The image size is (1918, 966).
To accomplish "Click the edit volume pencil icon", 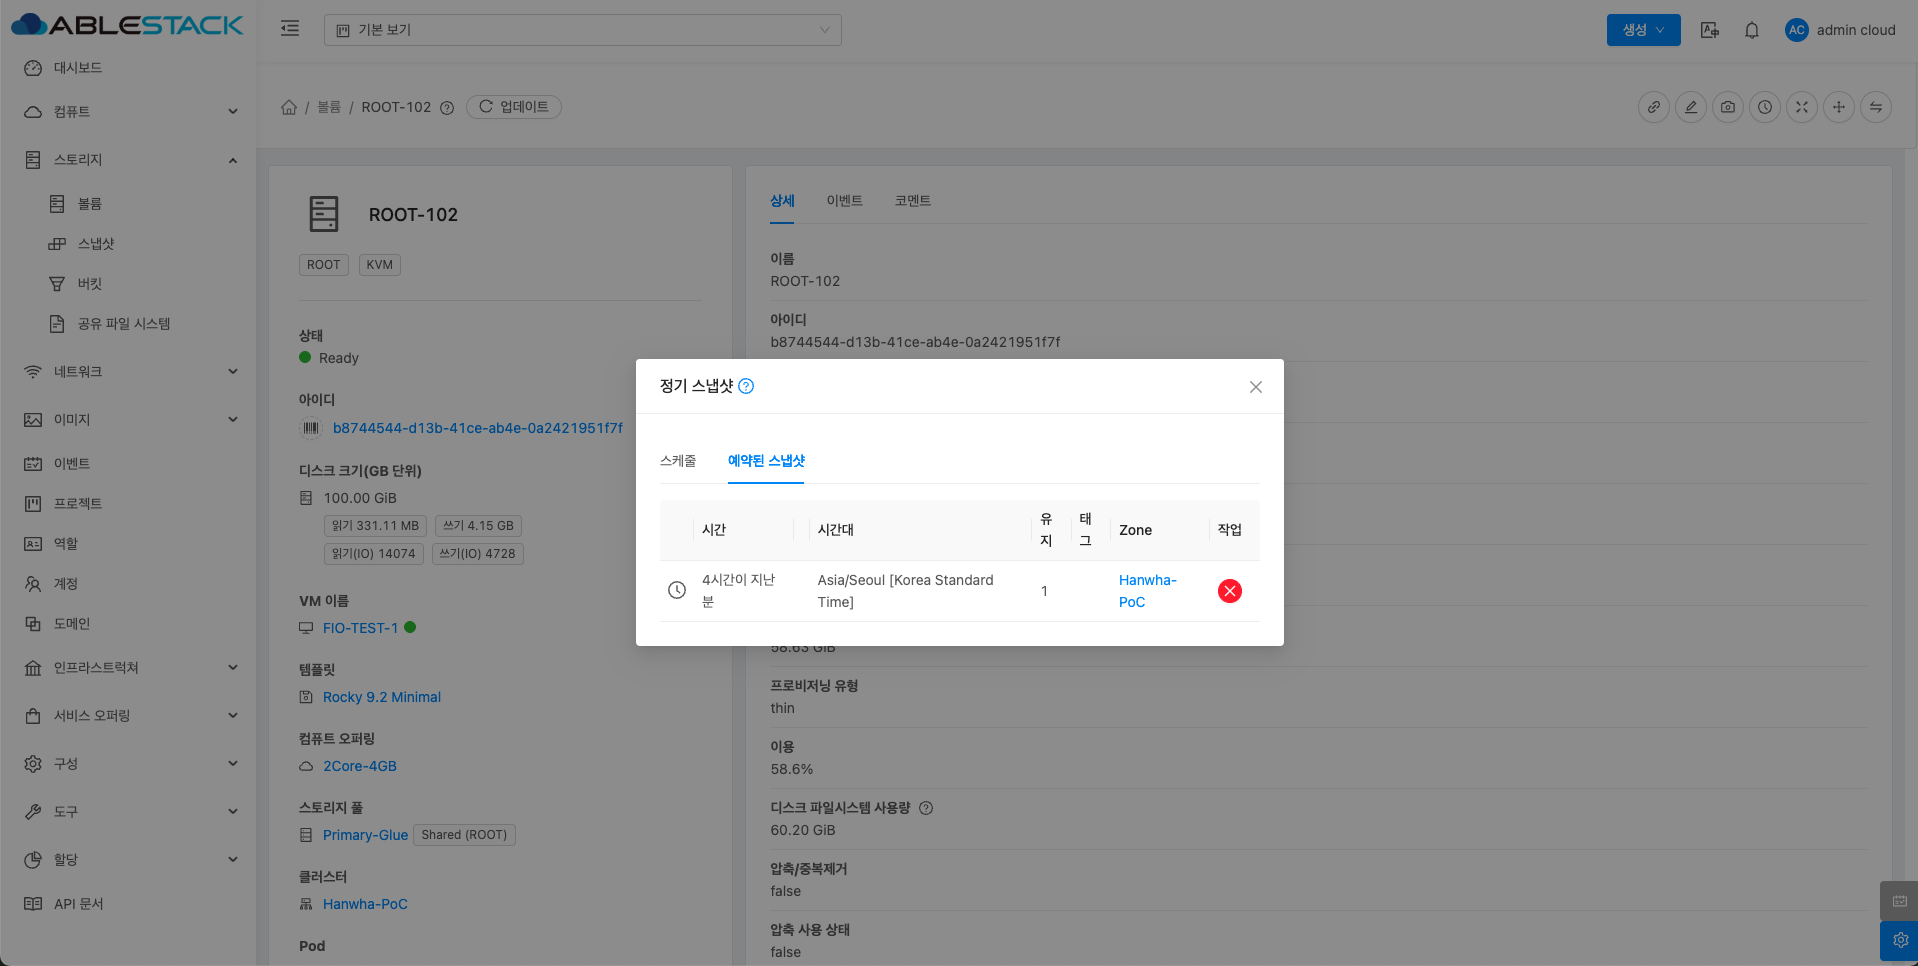I will pyautogui.click(x=1691, y=107).
